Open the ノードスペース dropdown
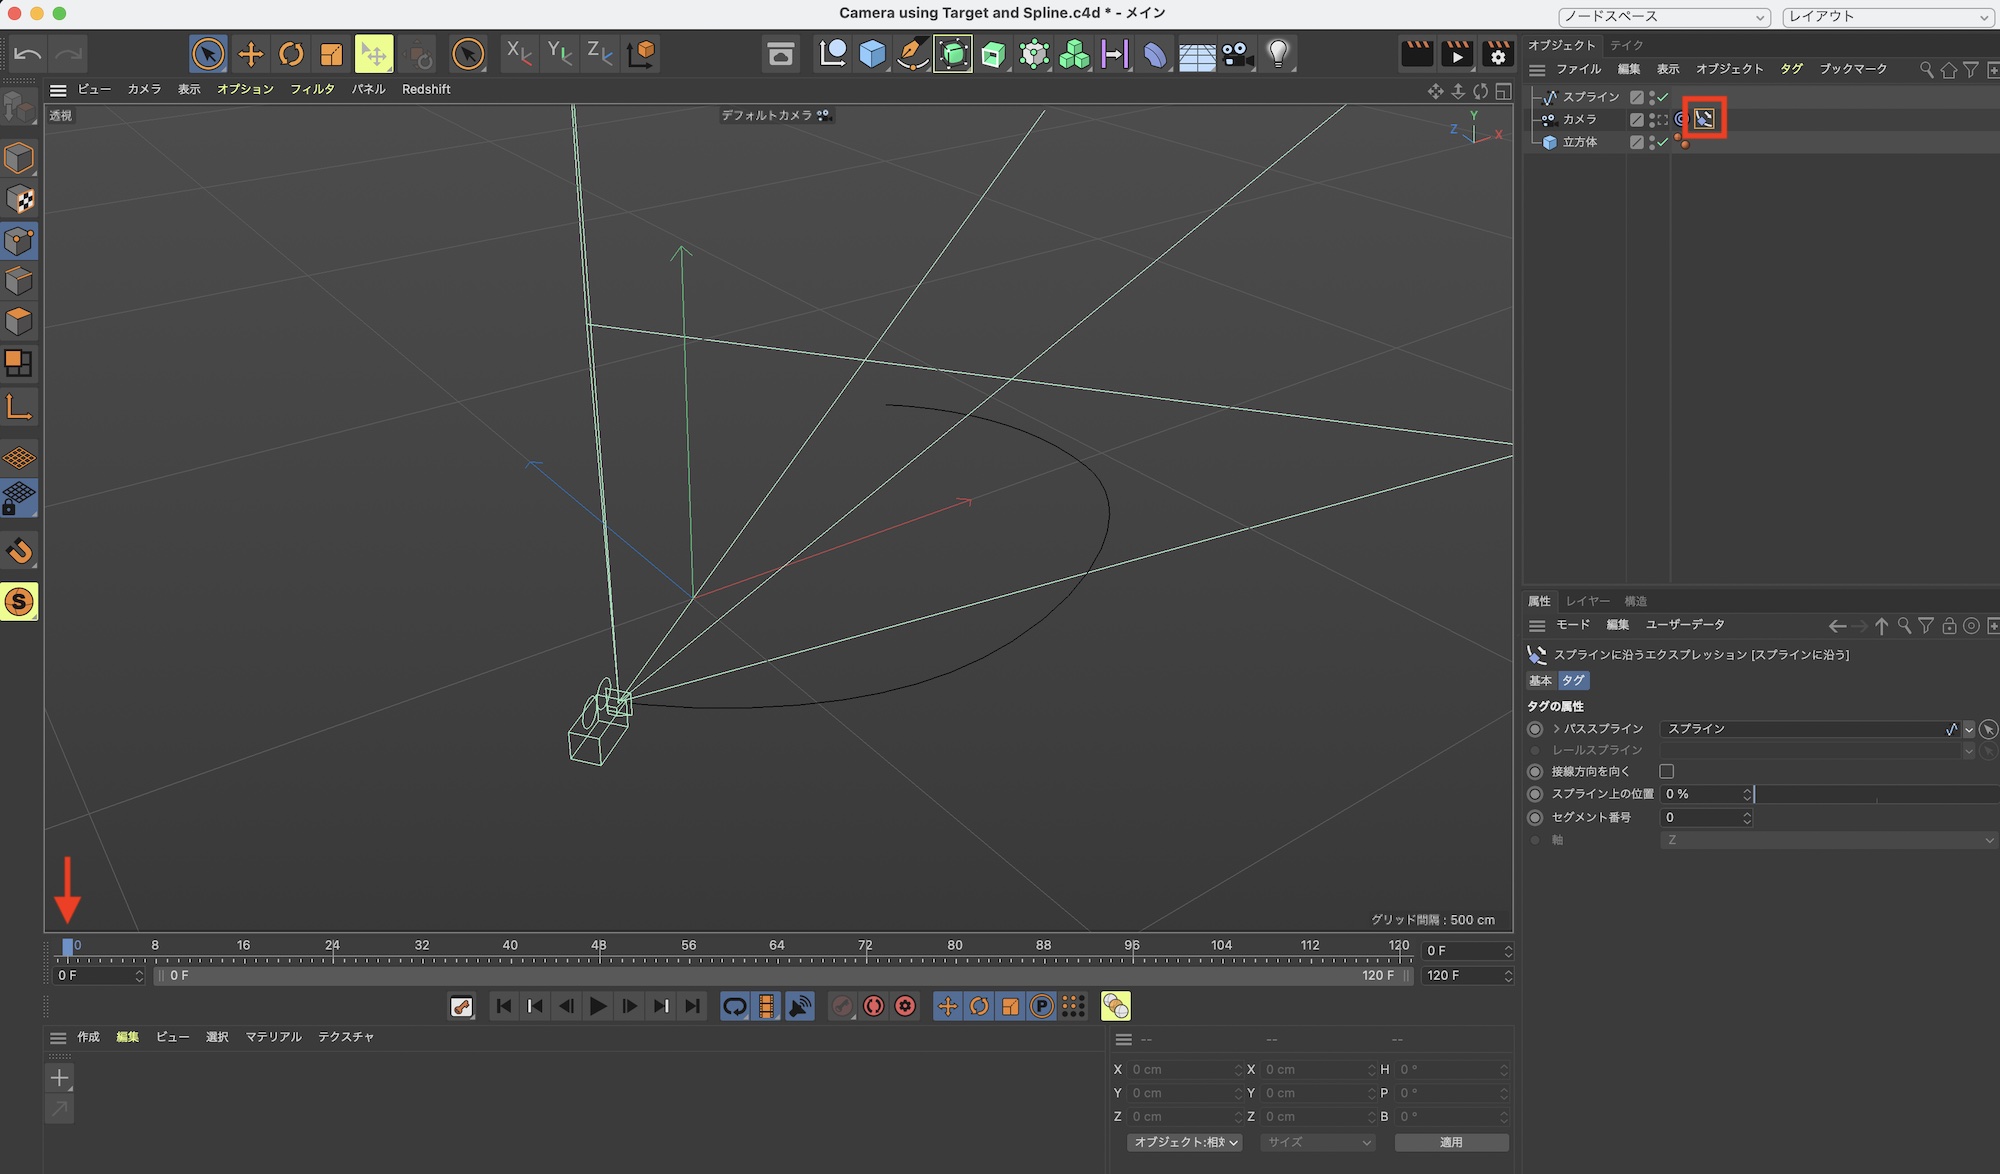Screen dimensions: 2000x1174 pyautogui.click(x=1664, y=17)
